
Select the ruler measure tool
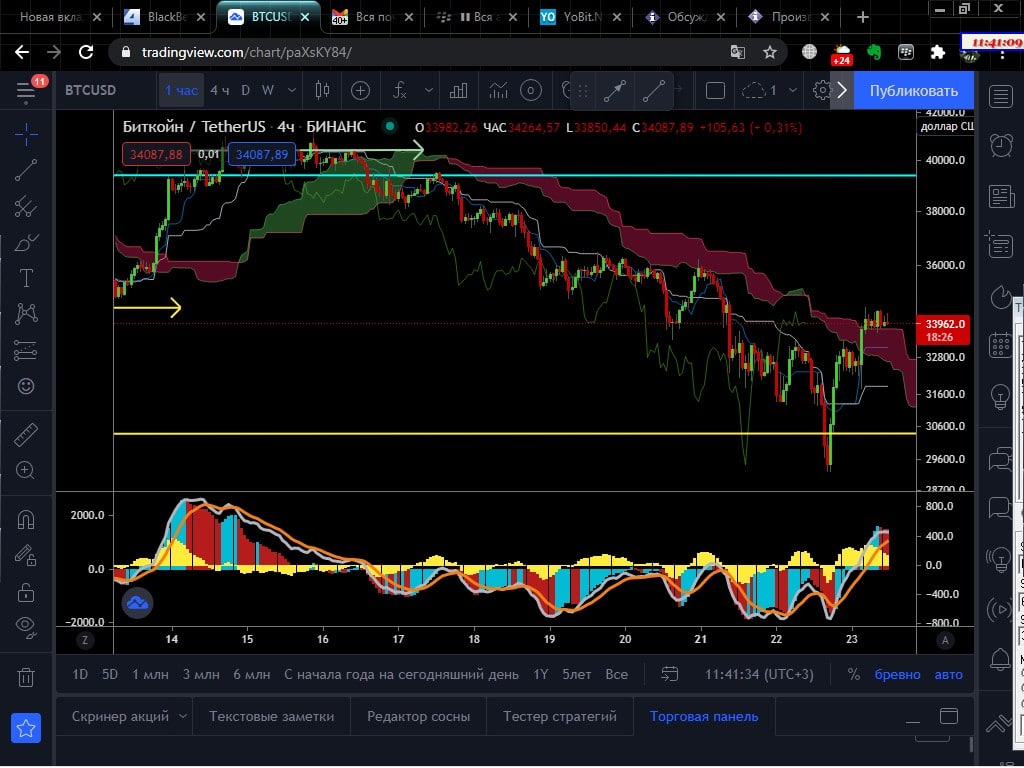tap(26, 435)
